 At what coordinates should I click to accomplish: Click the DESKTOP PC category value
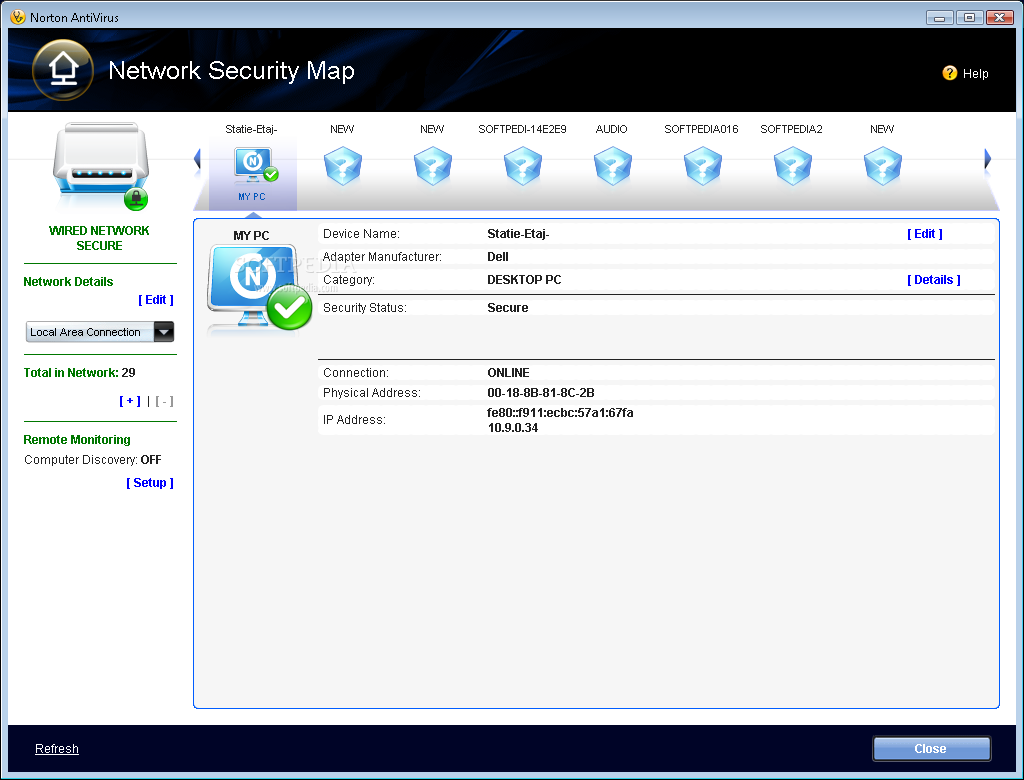[x=524, y=280]
